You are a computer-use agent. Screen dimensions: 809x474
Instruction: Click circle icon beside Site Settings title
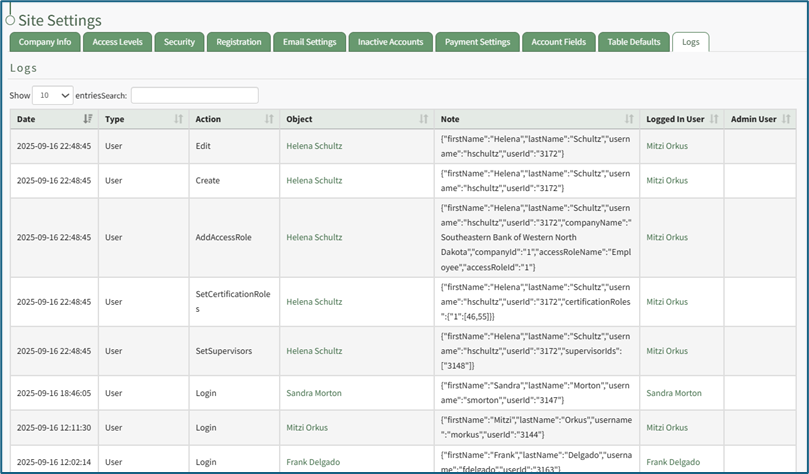coord(10,20)
